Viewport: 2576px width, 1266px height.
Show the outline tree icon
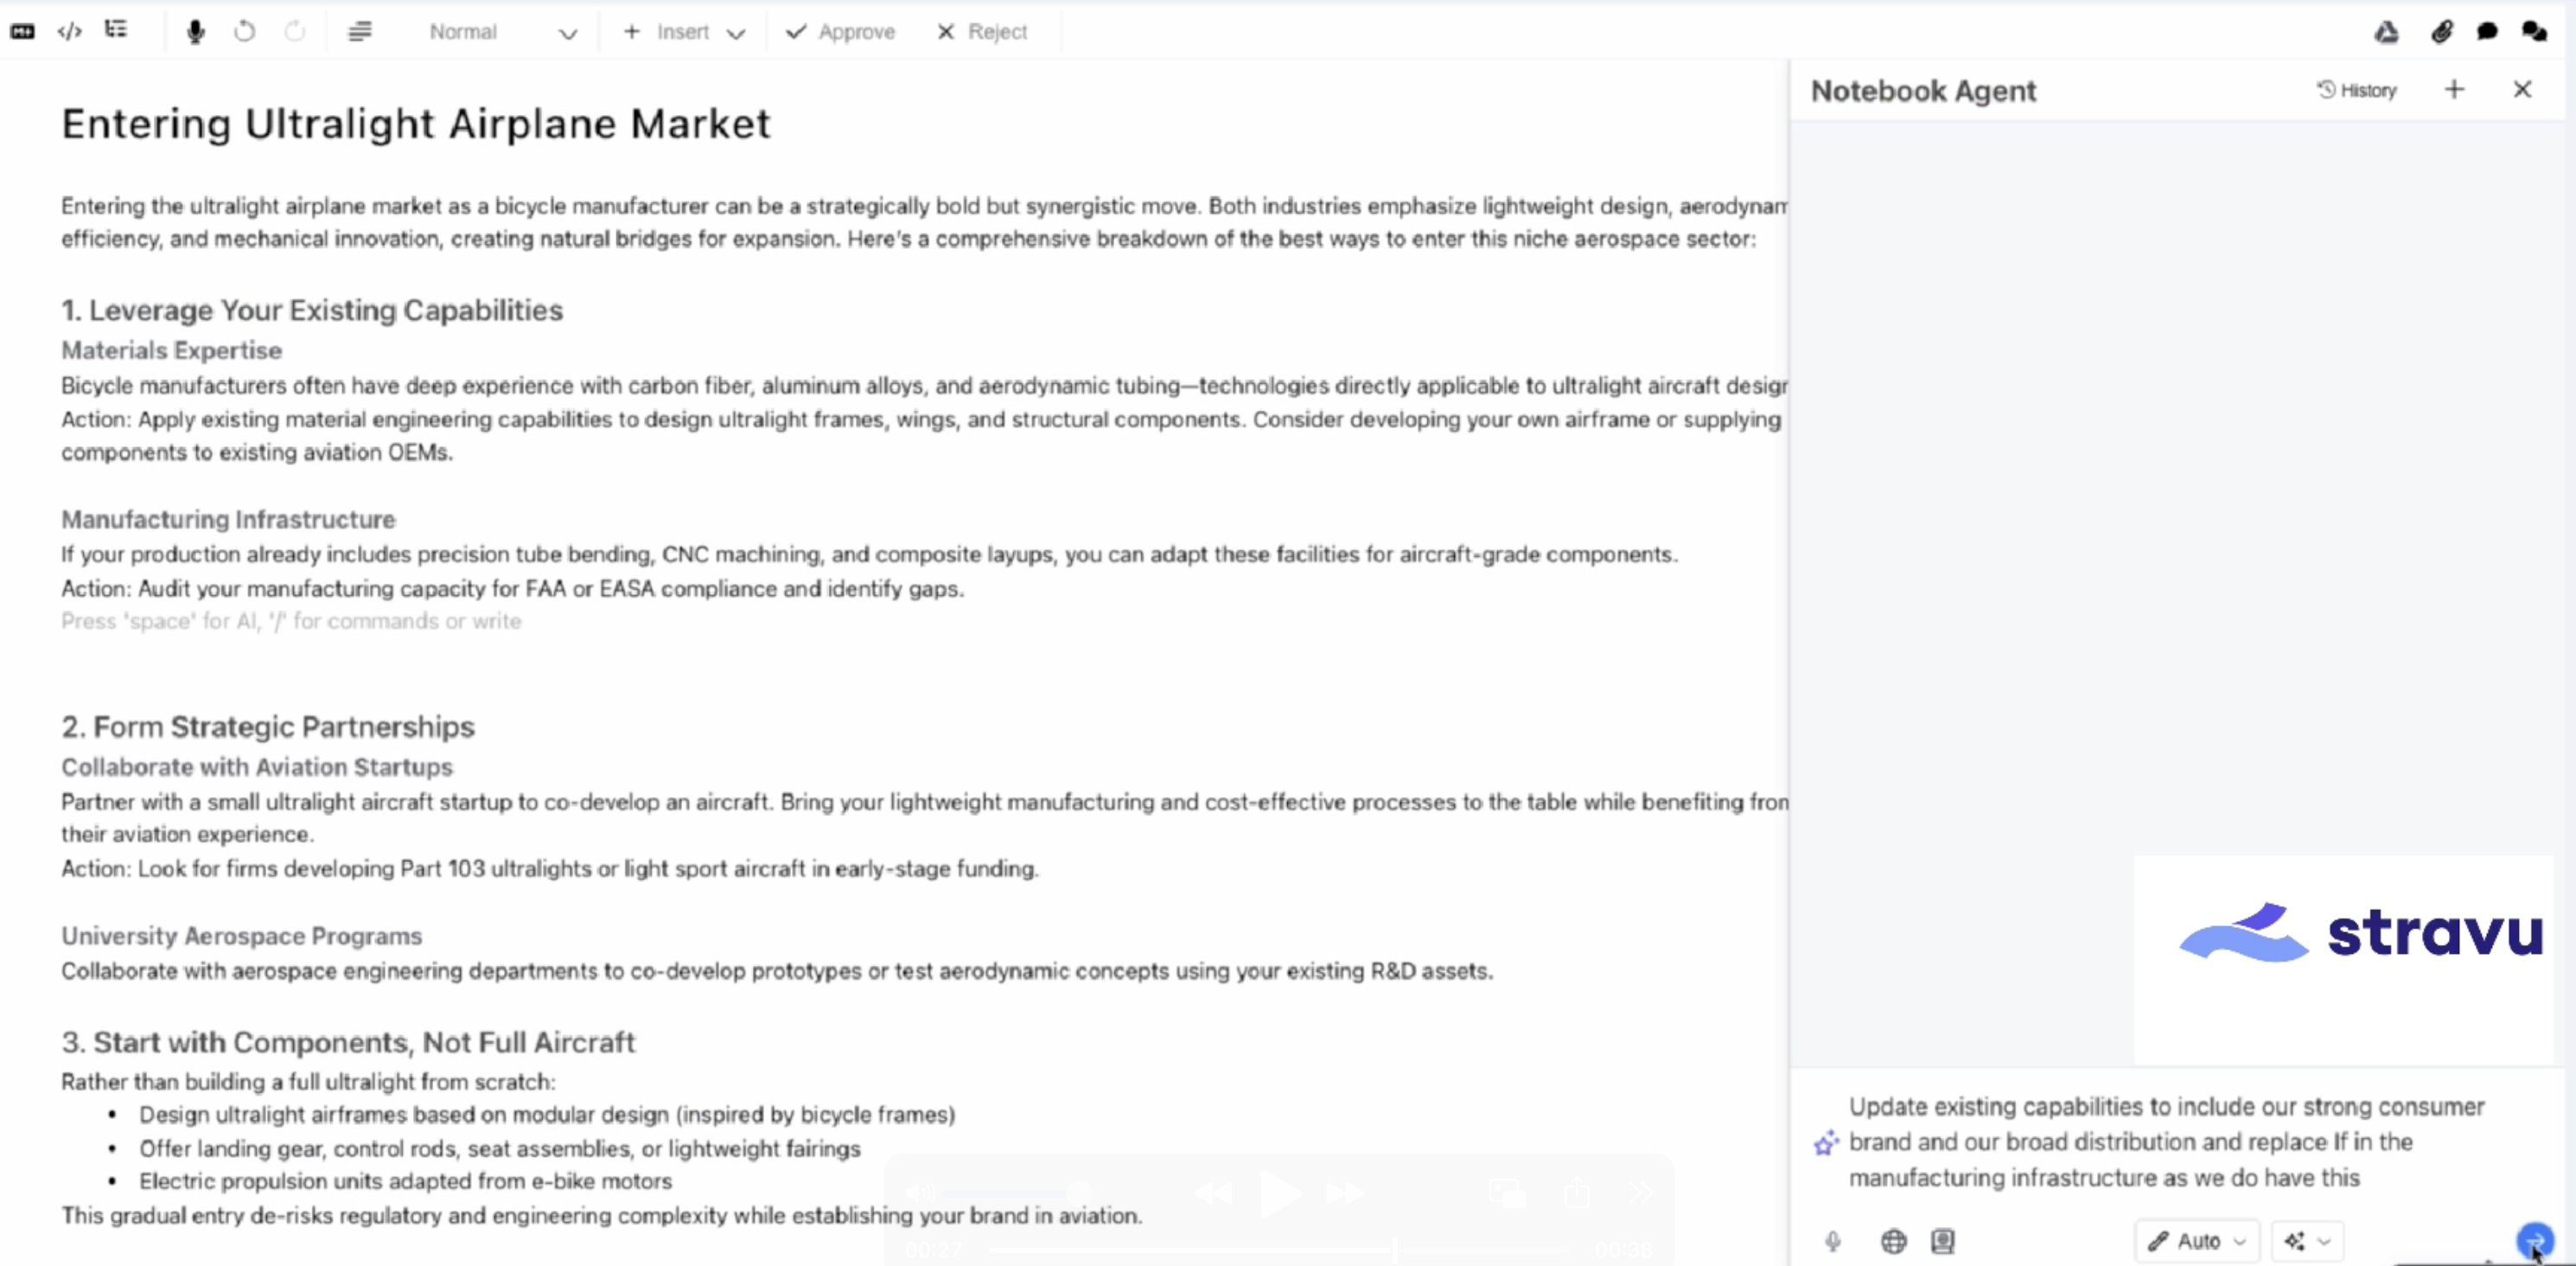116,30
